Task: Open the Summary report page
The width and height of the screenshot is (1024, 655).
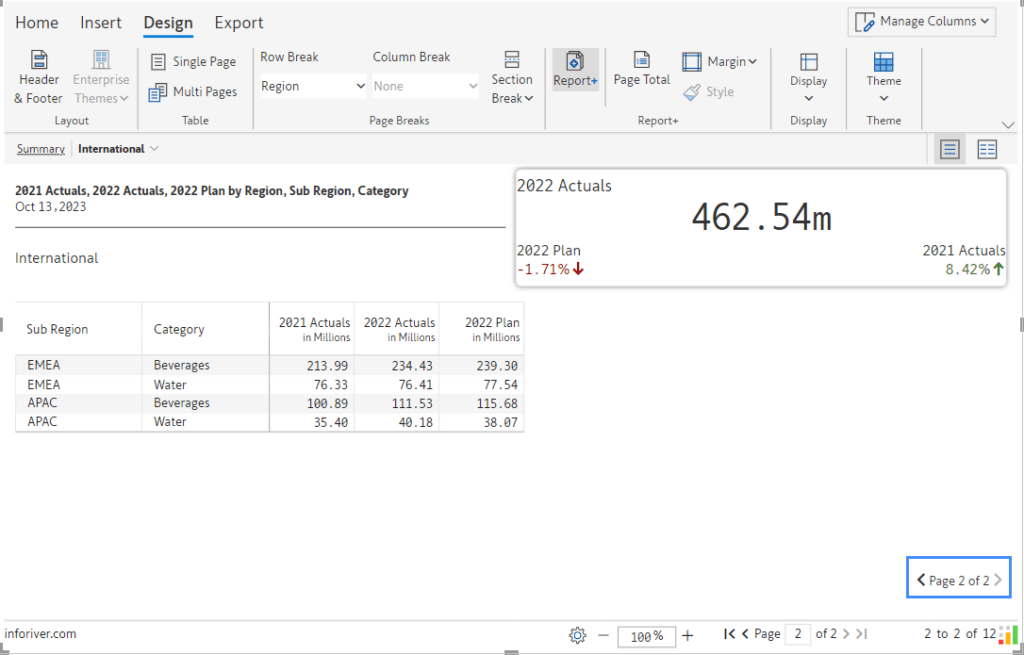Action: coord(40,148)
